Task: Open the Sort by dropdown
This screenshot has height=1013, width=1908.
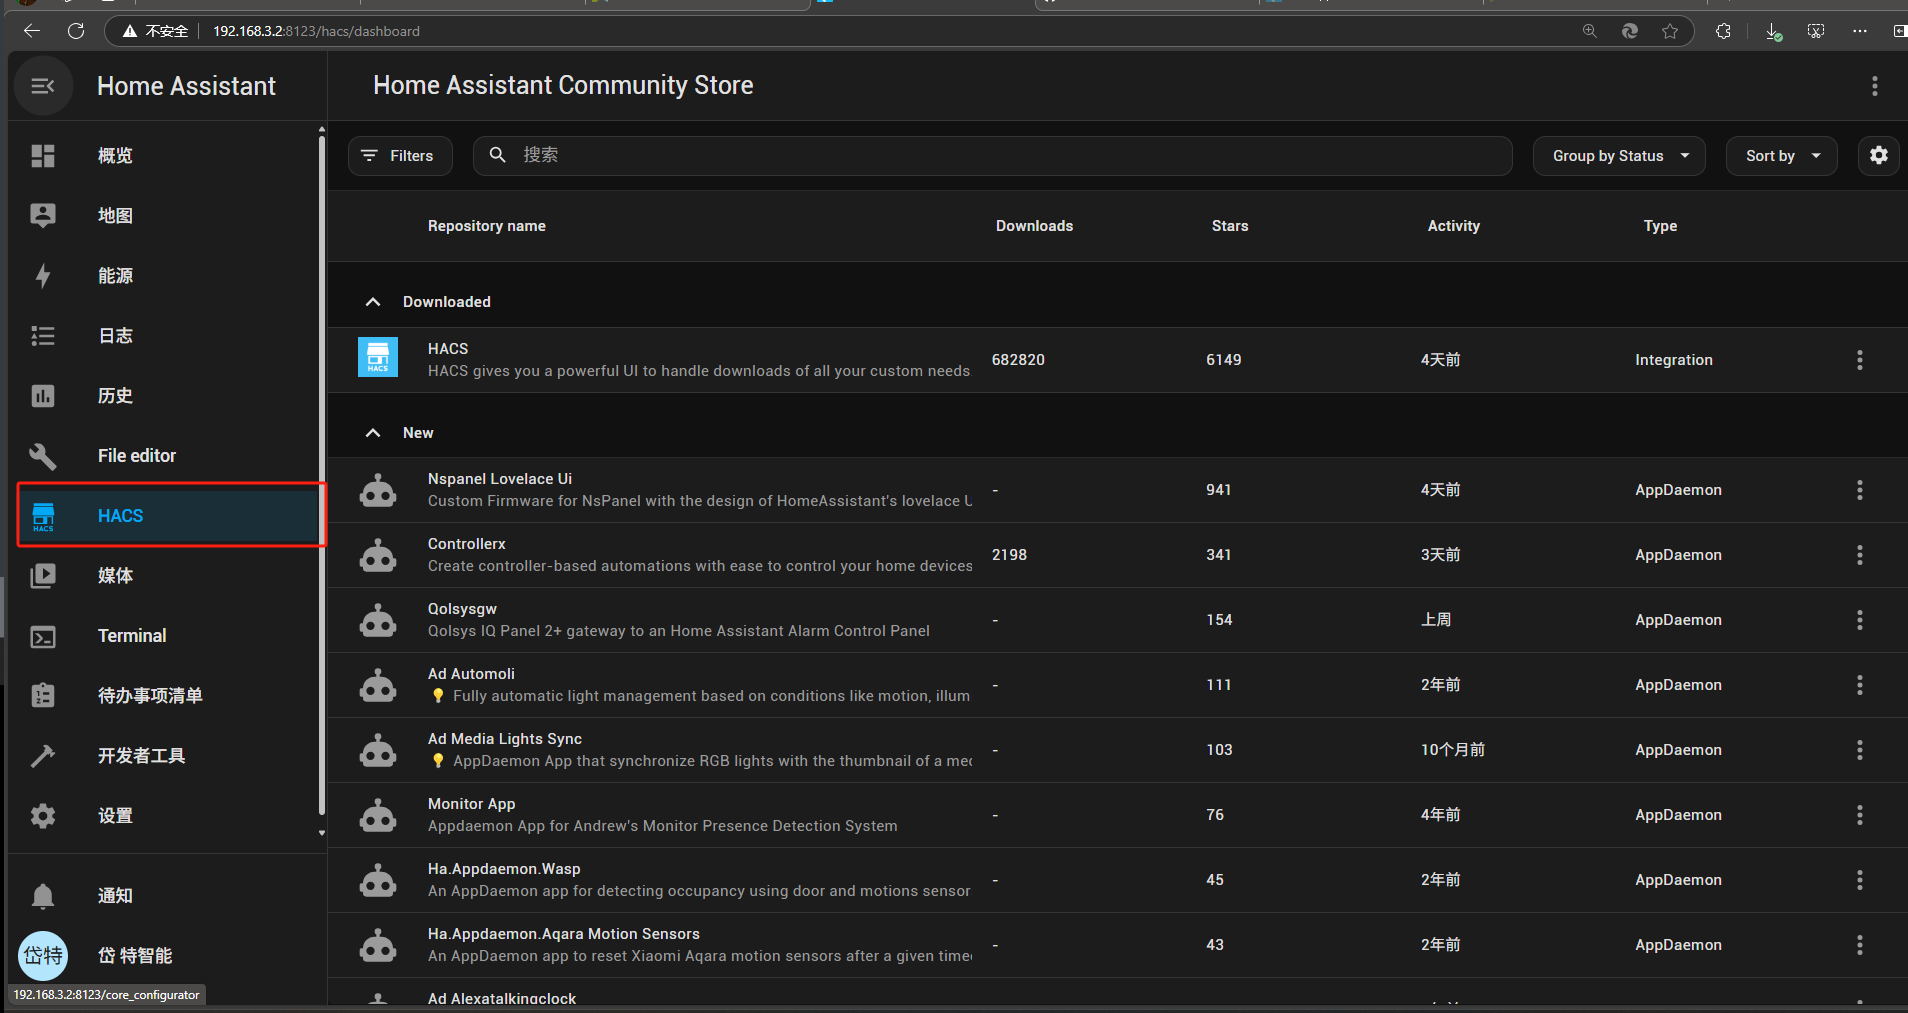Action: coord(1781,156)
